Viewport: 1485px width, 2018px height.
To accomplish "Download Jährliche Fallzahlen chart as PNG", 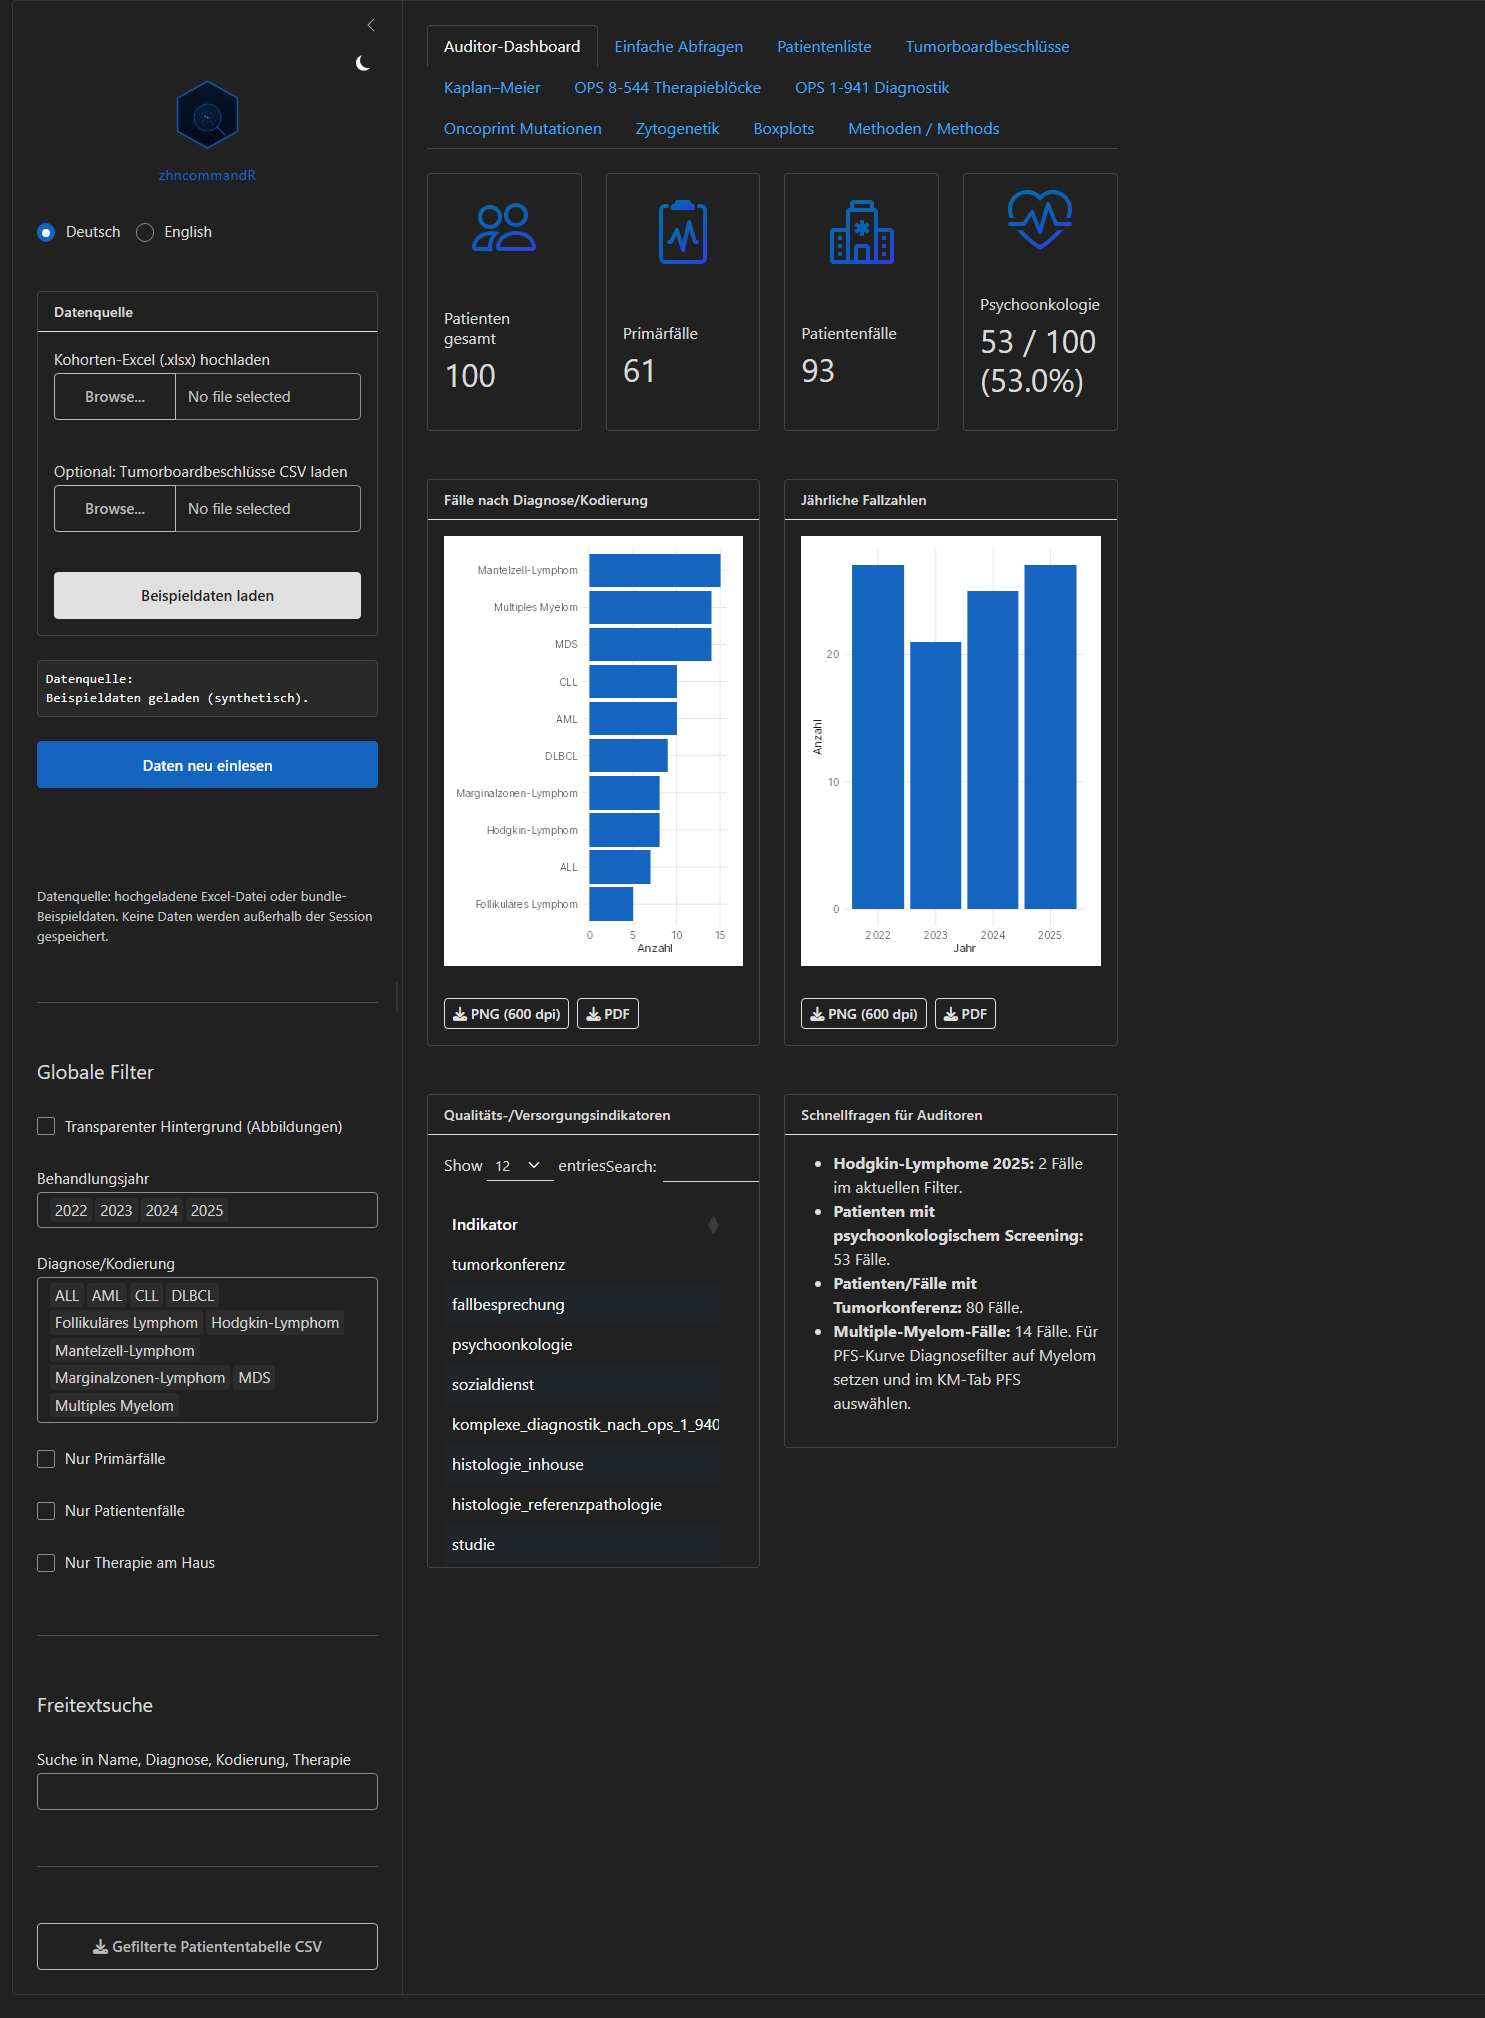I will [x=864, y=1013].
